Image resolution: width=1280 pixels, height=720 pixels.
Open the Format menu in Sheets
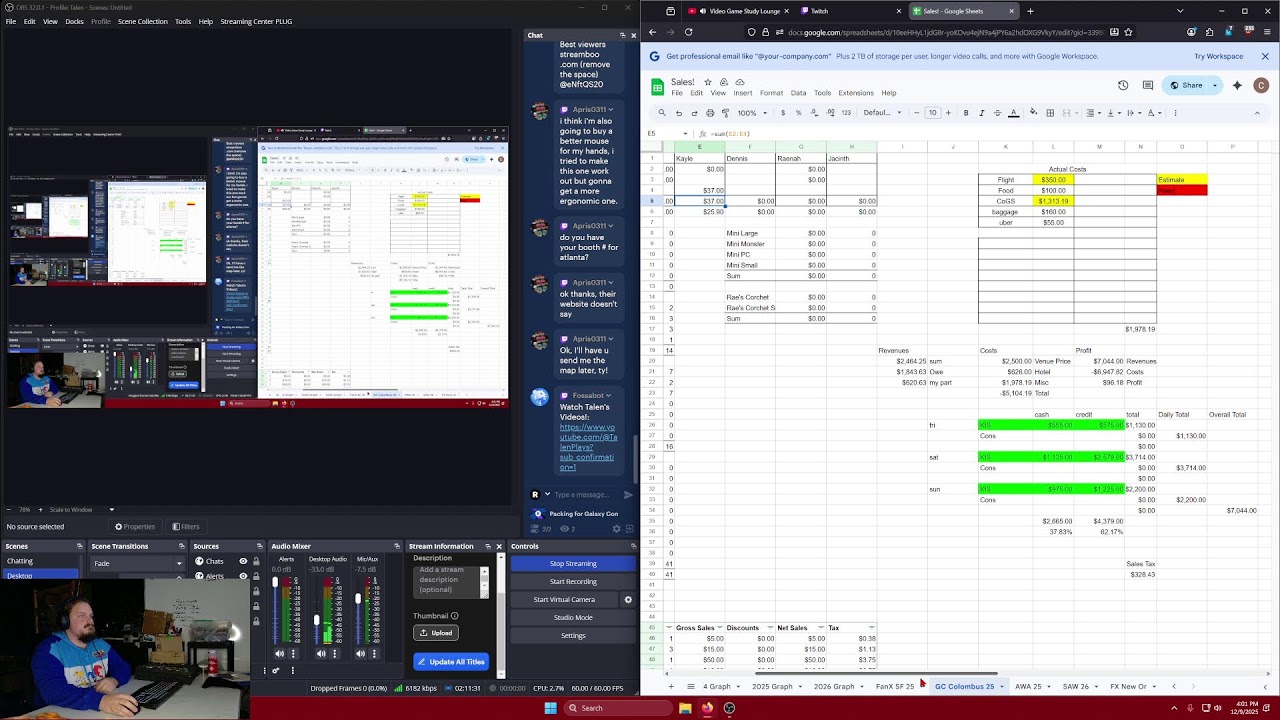pos(771,93)
